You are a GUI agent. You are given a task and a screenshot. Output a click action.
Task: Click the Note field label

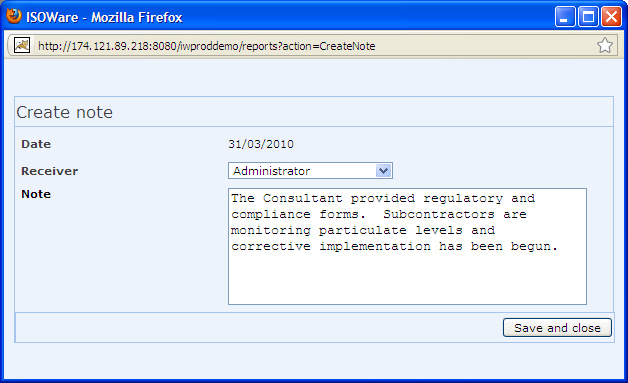(36, 194)
